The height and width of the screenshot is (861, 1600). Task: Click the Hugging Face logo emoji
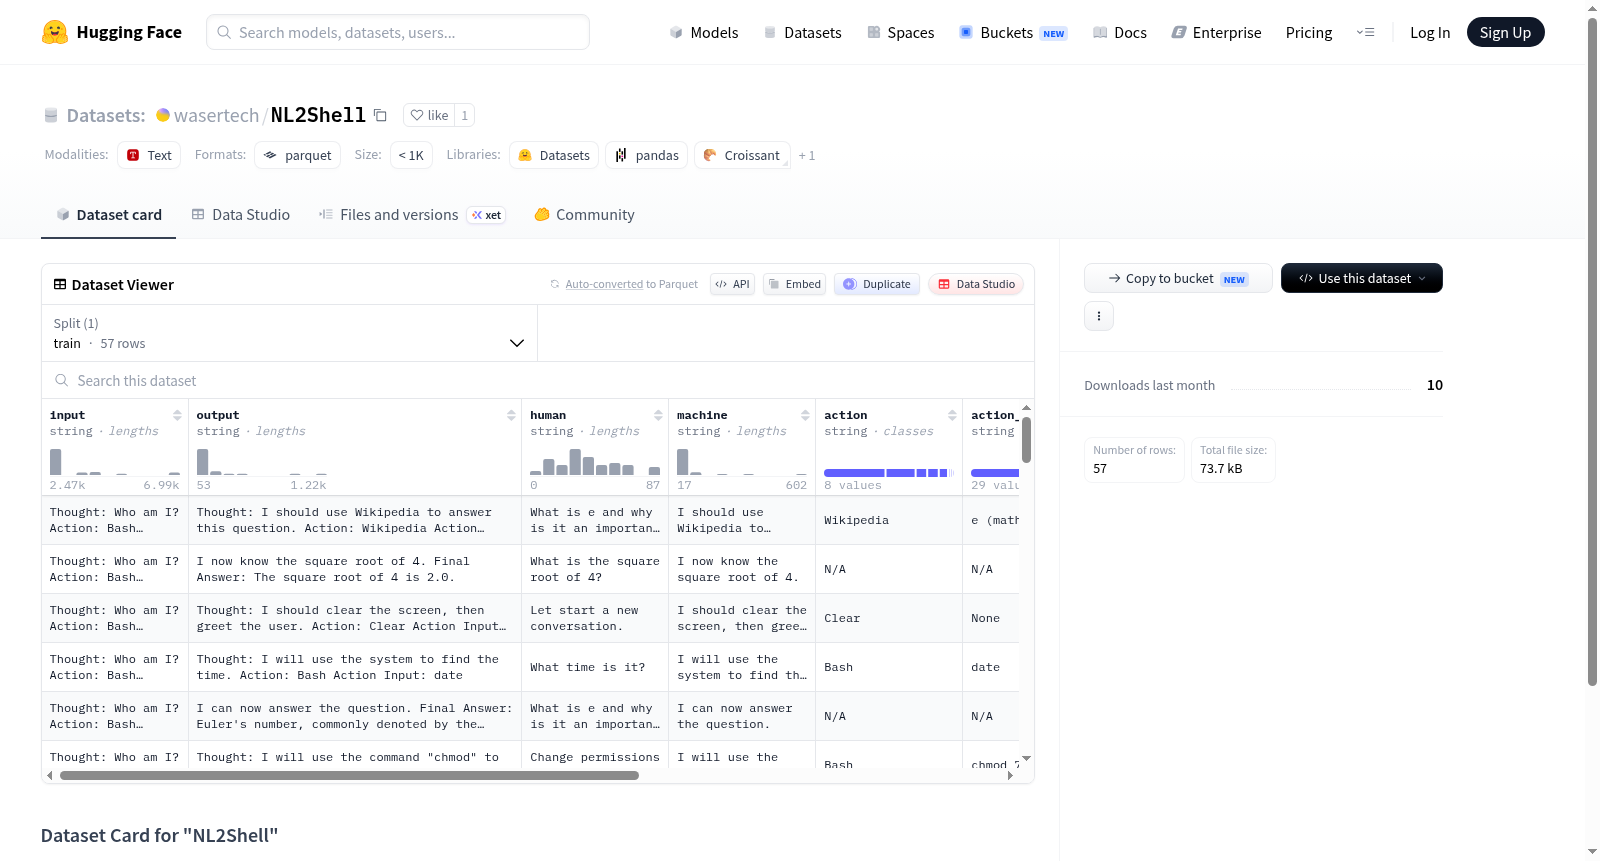(x=55, y=32)
